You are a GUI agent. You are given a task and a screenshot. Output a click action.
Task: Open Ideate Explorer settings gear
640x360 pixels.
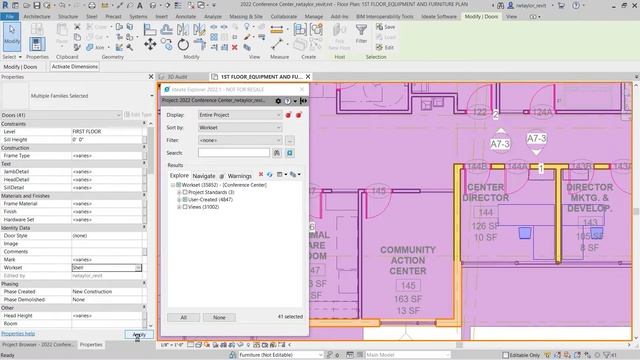(278, 101)
